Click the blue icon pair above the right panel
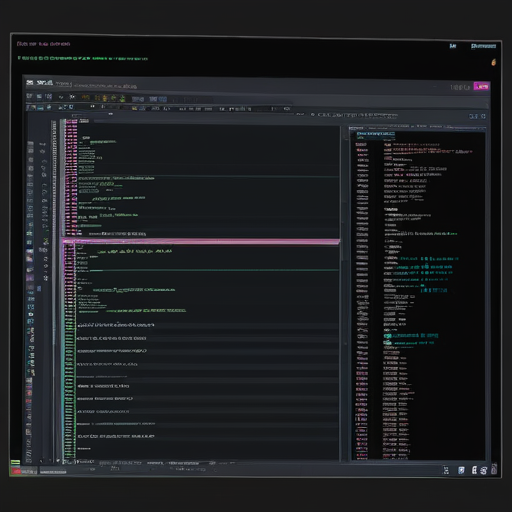 tap(477, 116)
